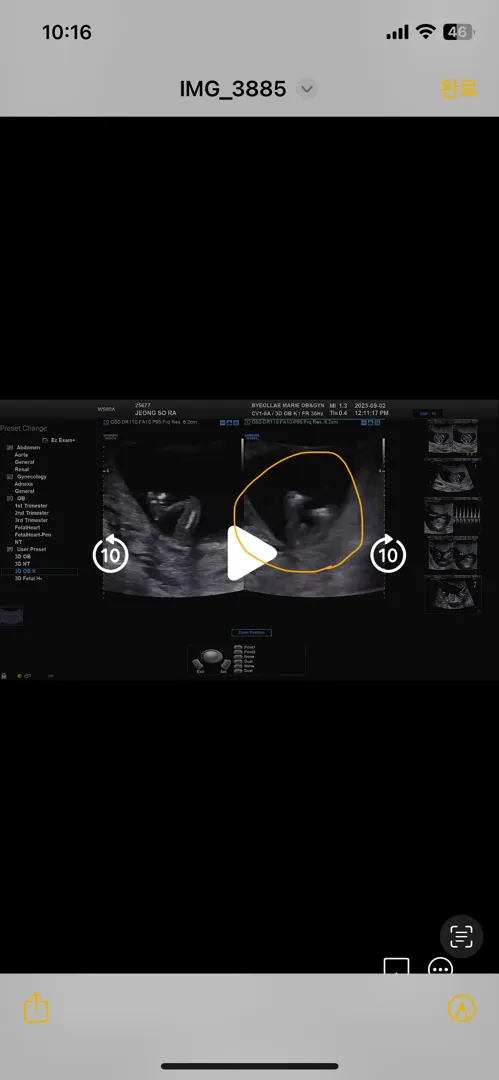Skip forward 10 seconds
499x1080 pixels.
(x=388, y=554)
